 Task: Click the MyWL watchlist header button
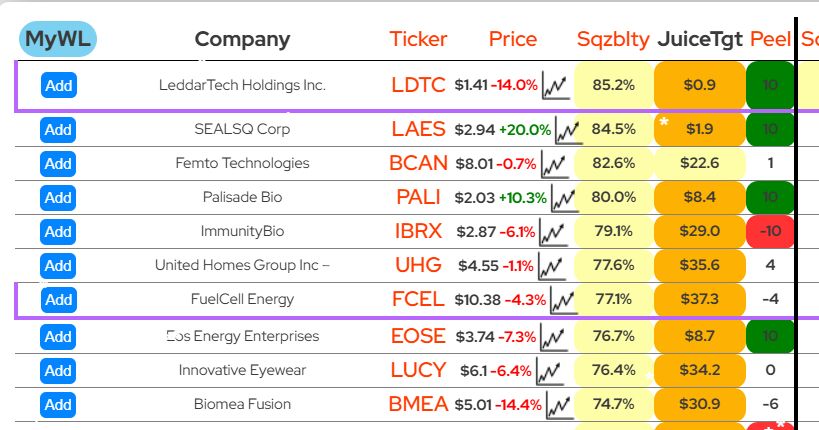coord(58,40)
